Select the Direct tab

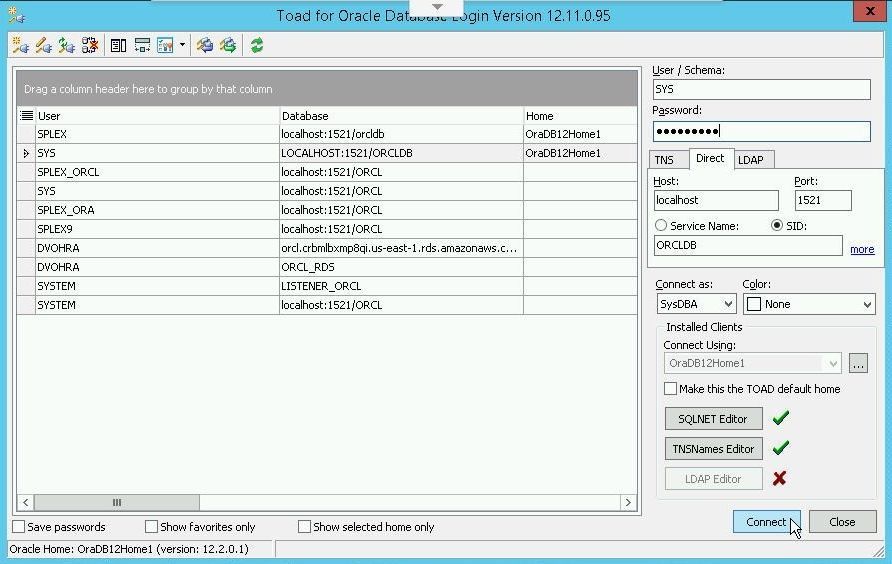point(710,158)
